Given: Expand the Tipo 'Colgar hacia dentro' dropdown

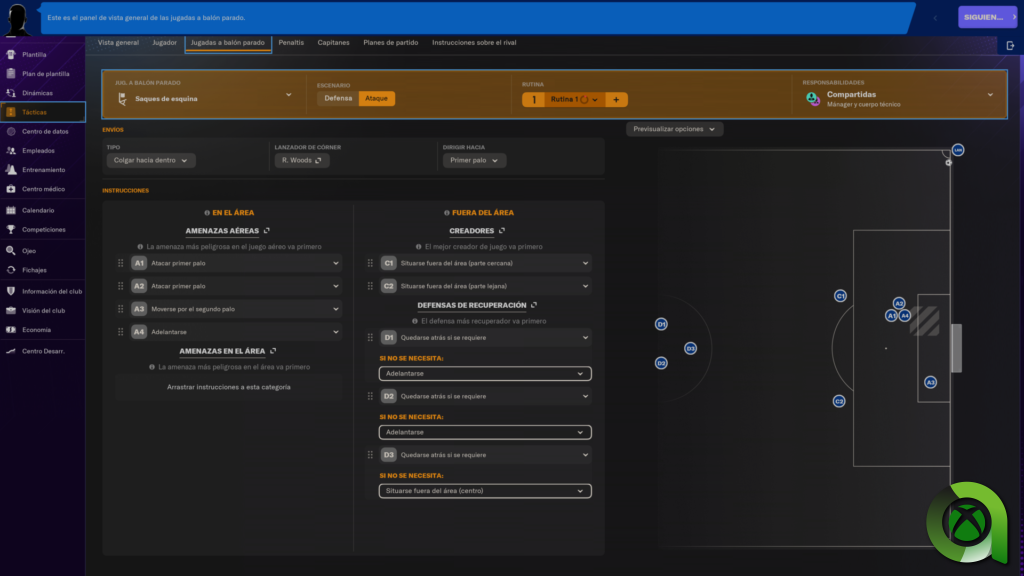Looking at the screenshot, I should pyautogui.click(x=151, y=160).
